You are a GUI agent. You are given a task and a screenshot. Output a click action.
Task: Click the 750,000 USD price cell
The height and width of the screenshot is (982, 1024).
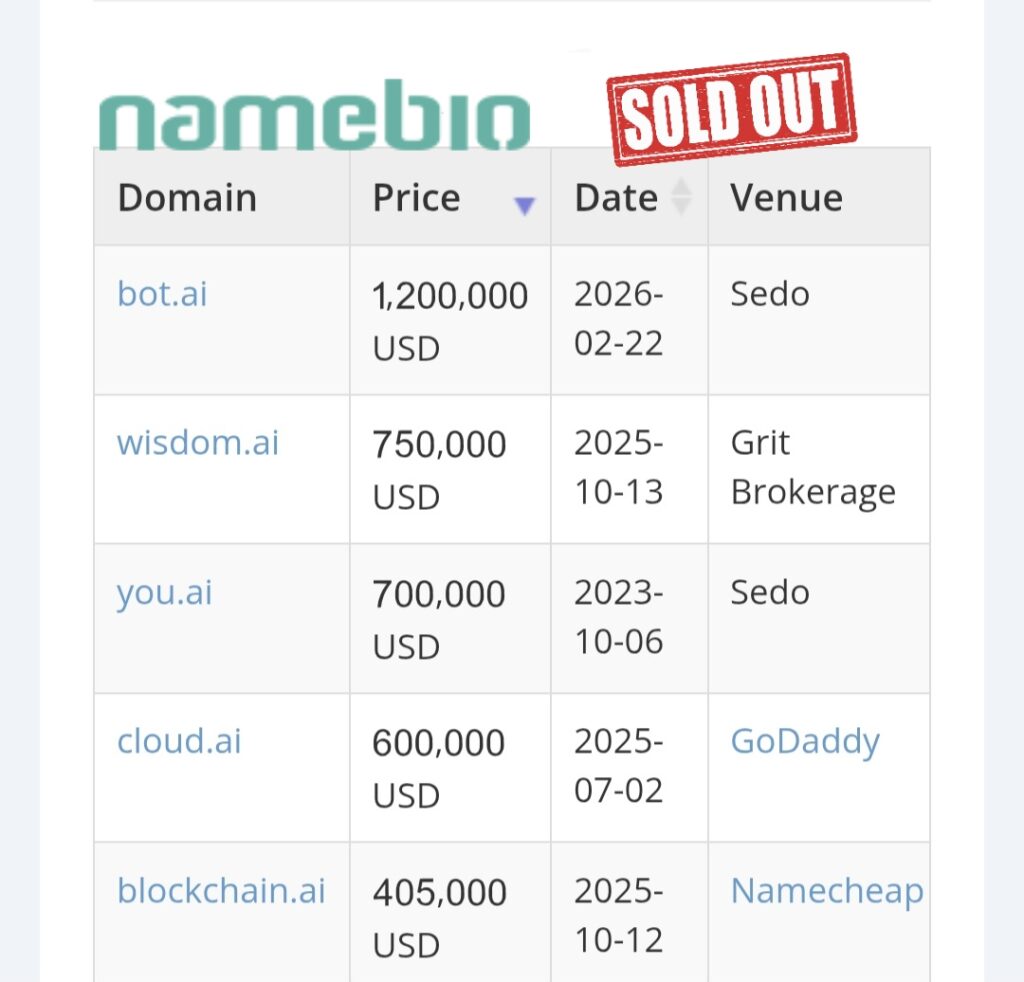439,469
